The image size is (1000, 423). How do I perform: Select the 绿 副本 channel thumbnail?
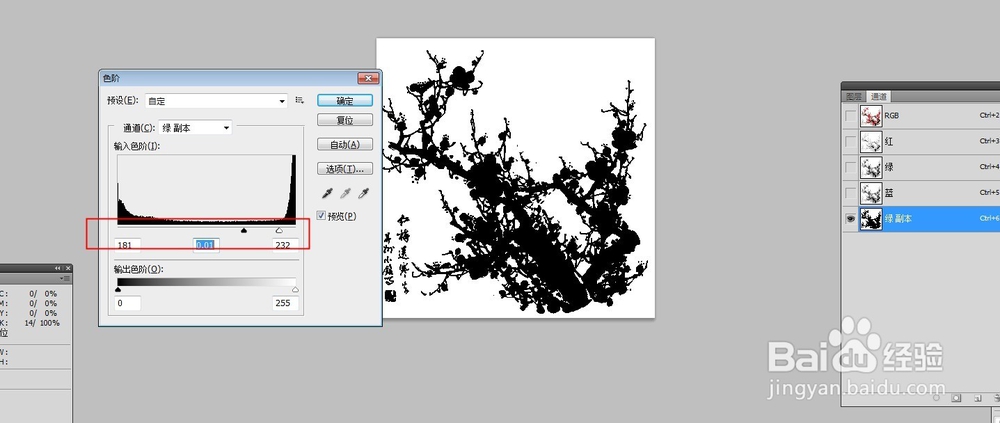coord(871,218)
